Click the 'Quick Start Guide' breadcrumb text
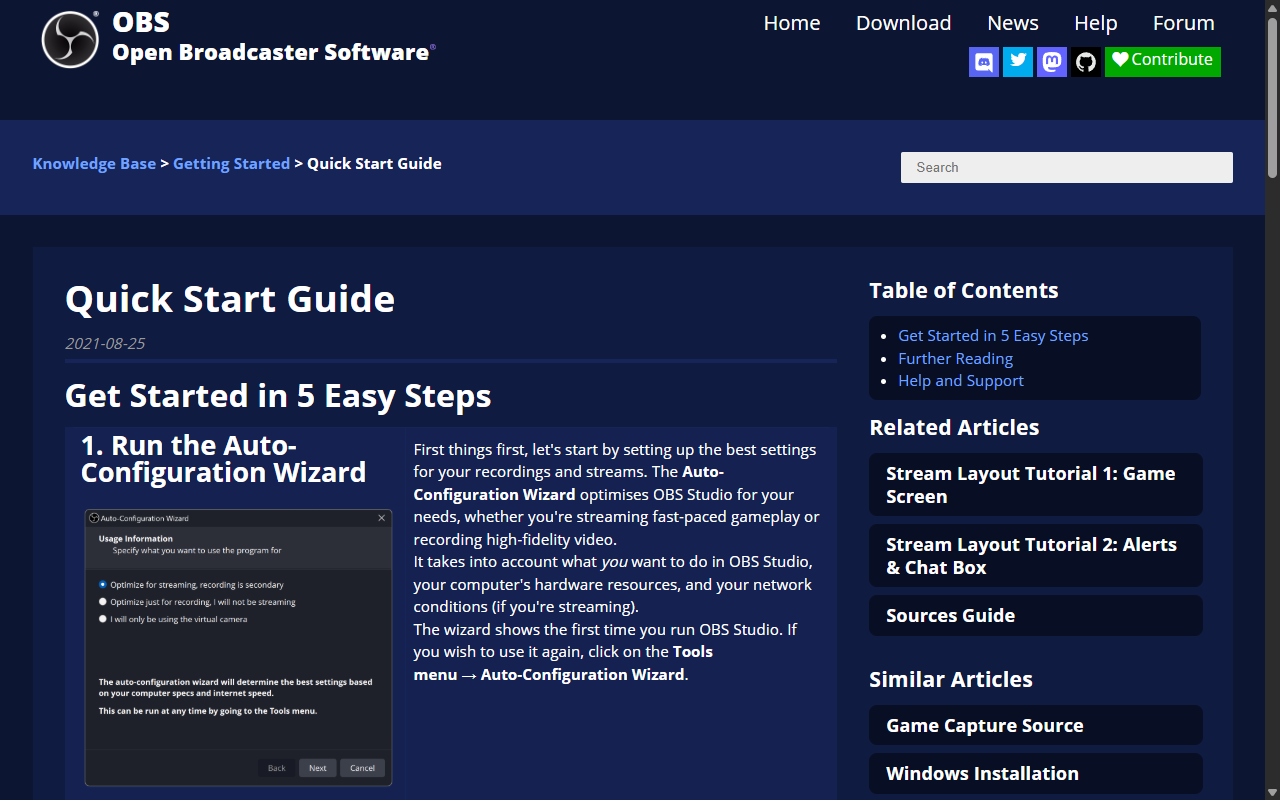 [374, 163]
